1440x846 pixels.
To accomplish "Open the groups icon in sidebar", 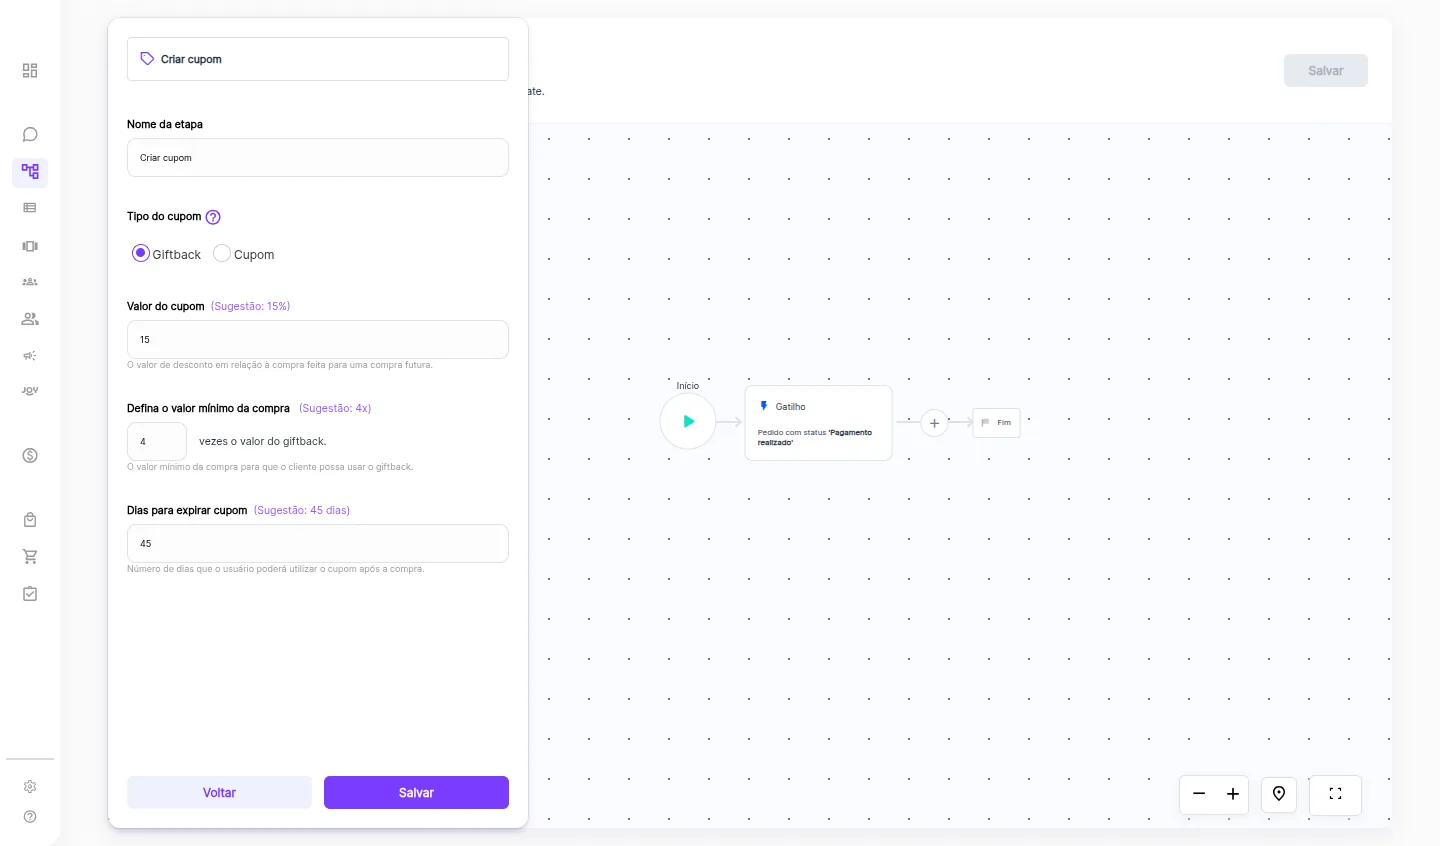I will tap(30, 282).
